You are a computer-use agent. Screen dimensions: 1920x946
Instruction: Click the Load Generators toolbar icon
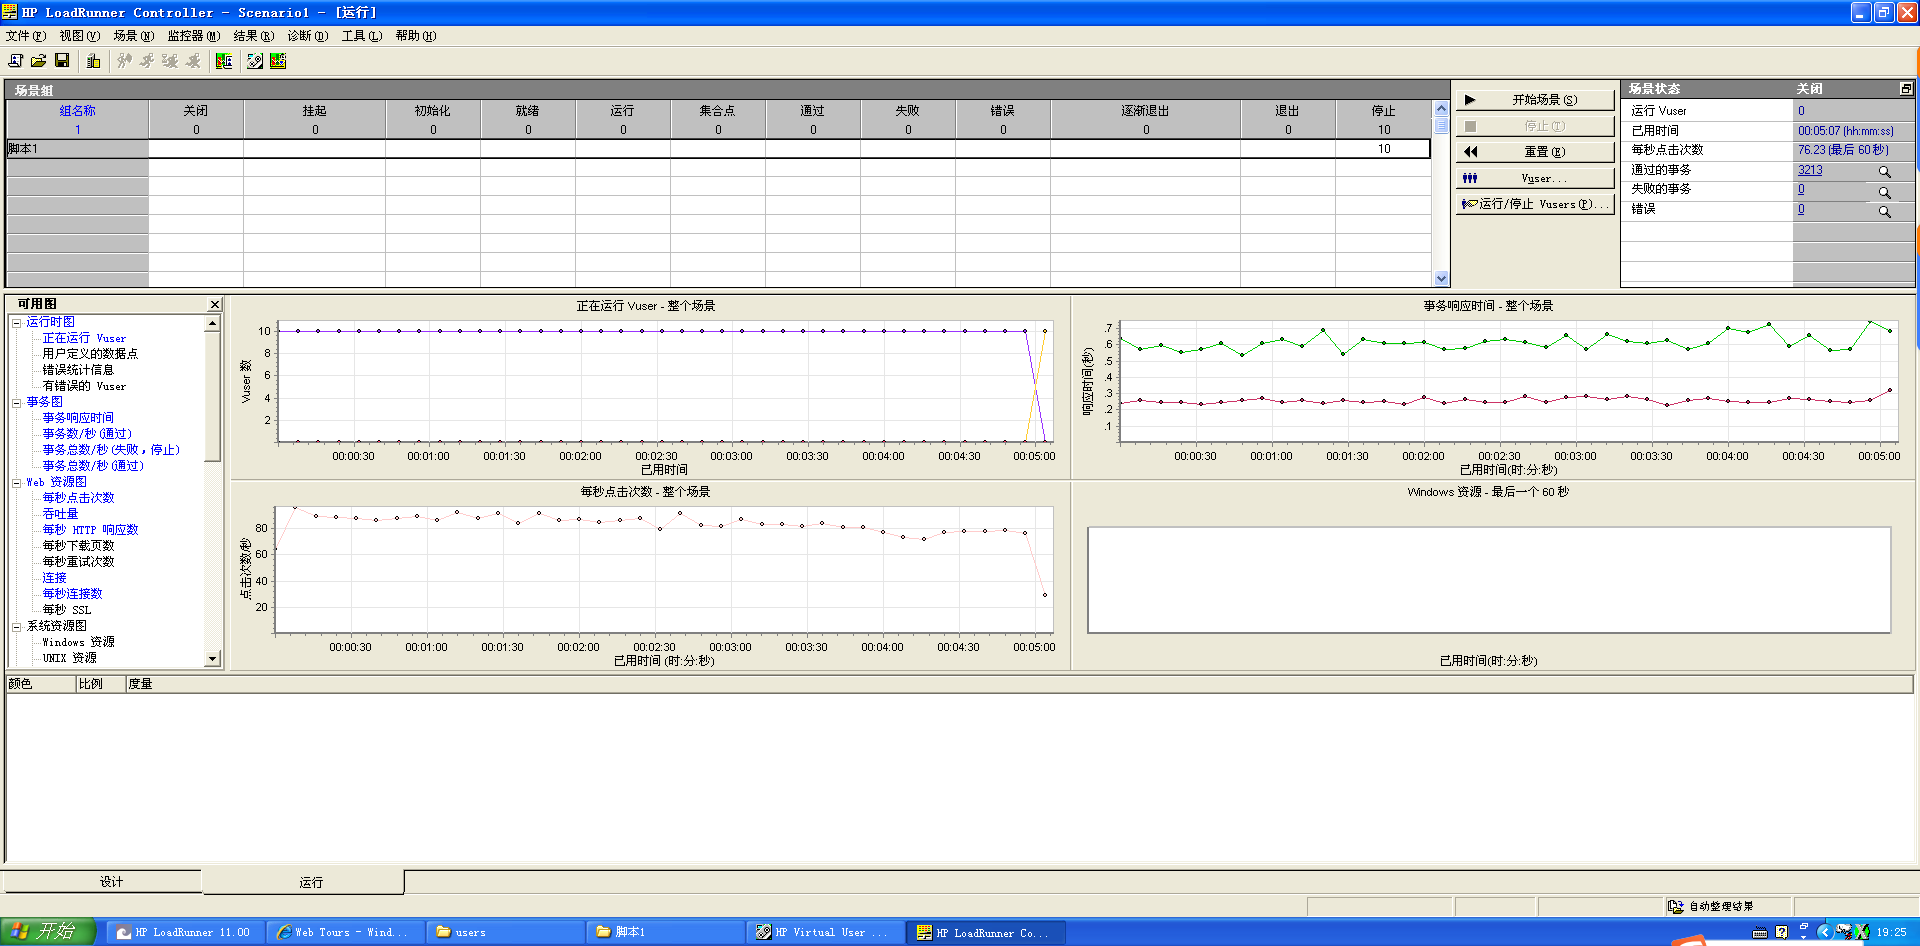click(94, 61)
